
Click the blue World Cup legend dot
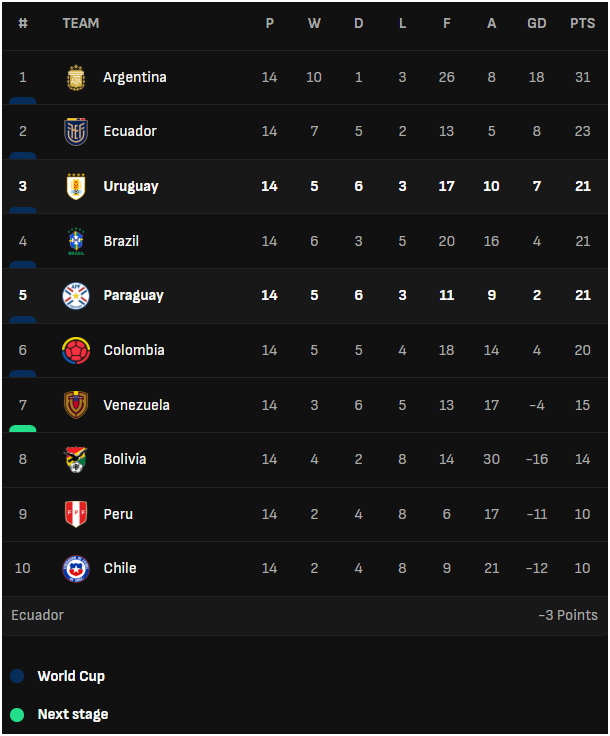tap(17, 676)
